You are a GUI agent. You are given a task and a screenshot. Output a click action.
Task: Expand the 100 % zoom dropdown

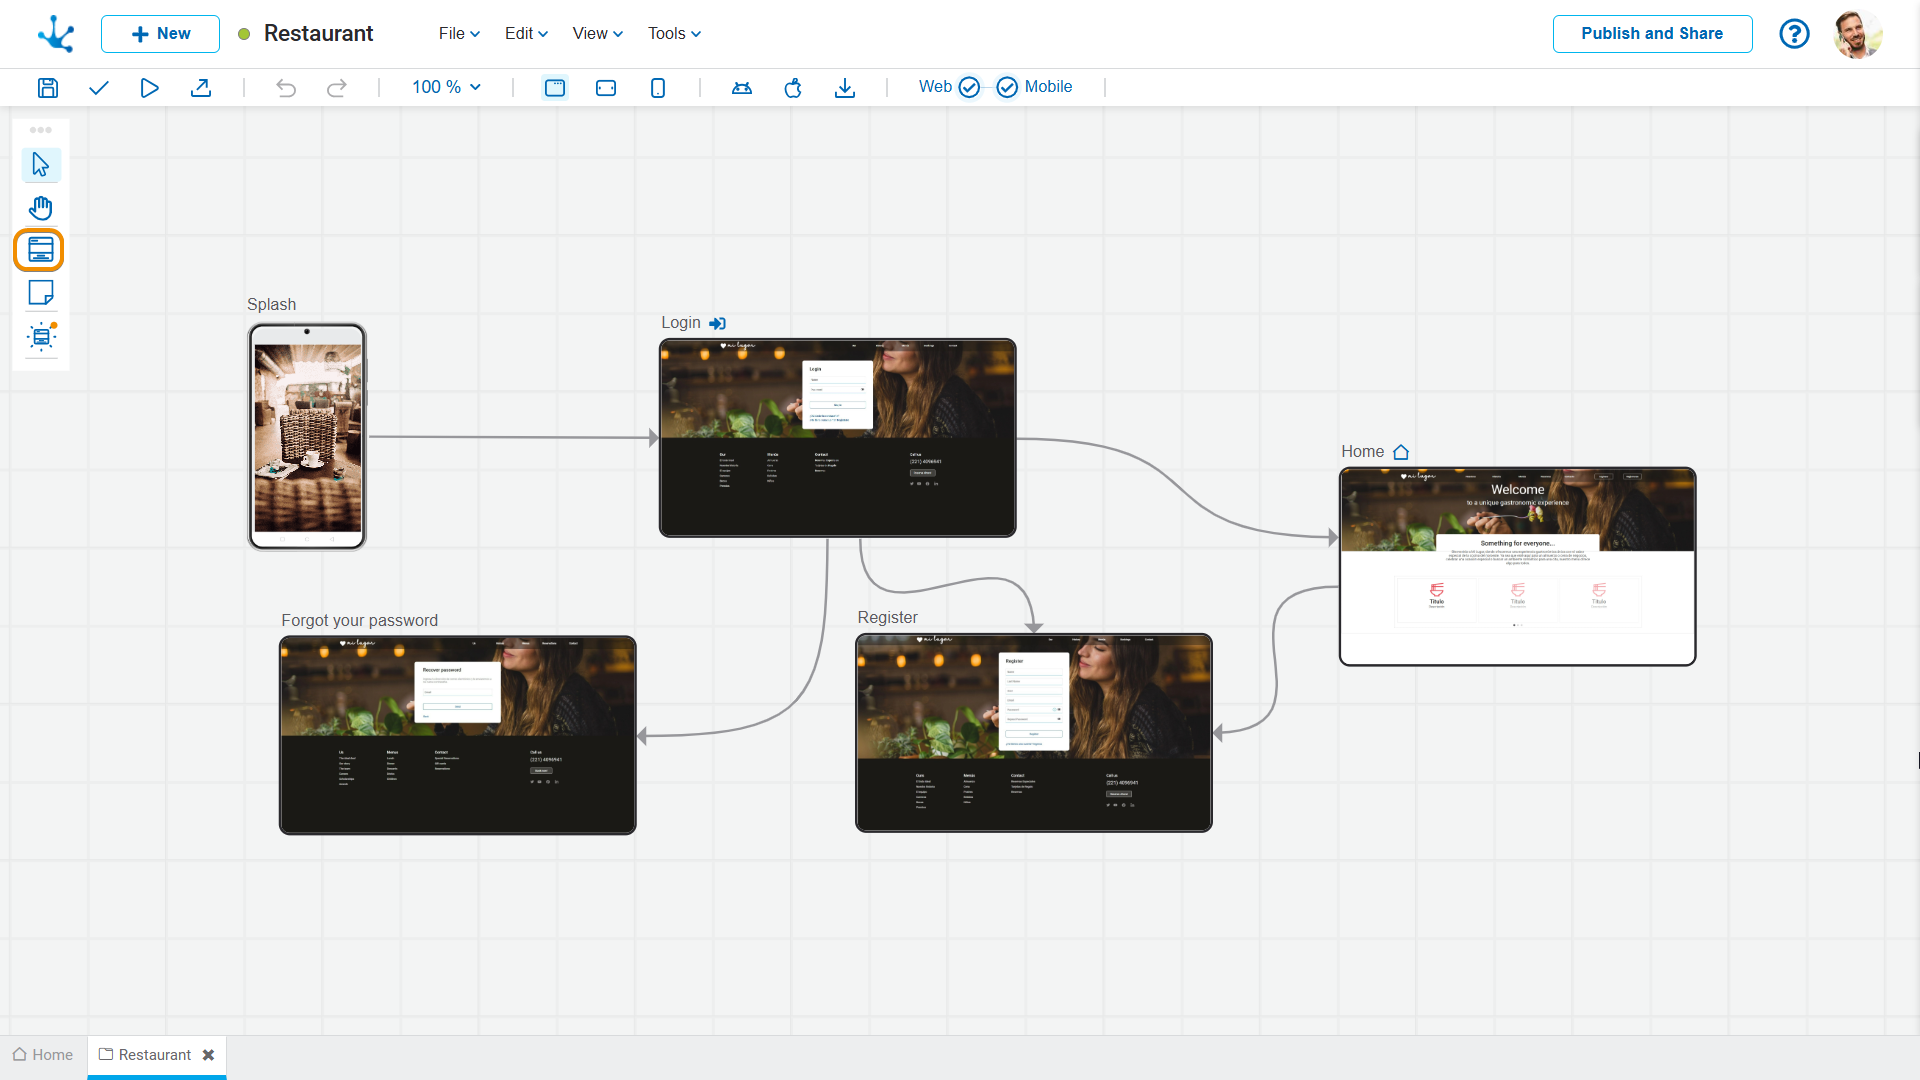point(446,87)
